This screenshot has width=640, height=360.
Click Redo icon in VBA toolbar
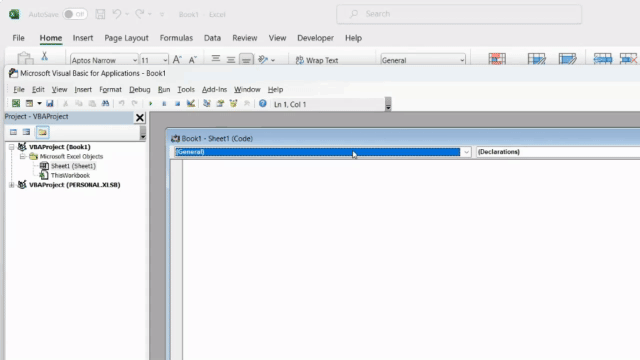[134, 104]
